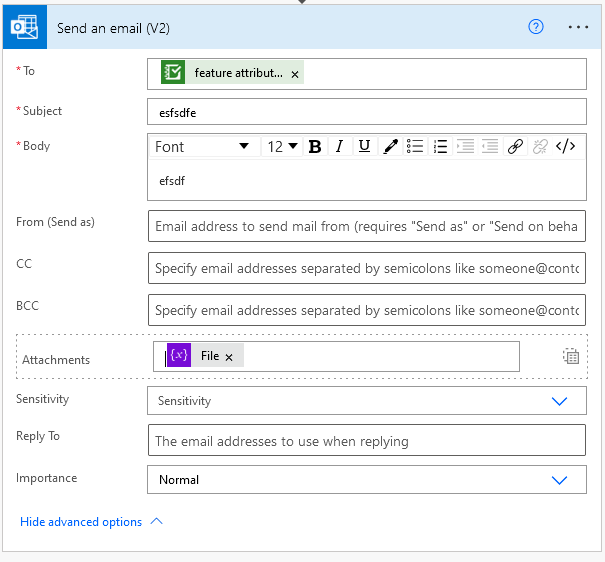Click the Reply To input field

click(x=366, y=441)
